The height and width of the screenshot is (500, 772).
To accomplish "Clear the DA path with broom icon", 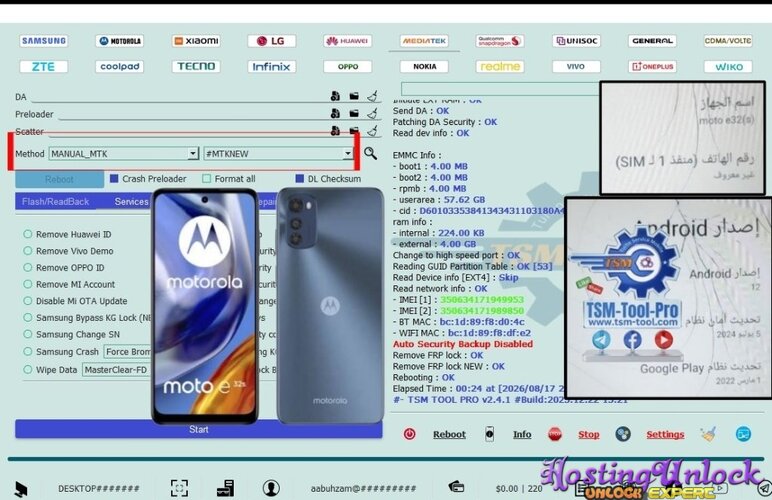I will [373, 96].
